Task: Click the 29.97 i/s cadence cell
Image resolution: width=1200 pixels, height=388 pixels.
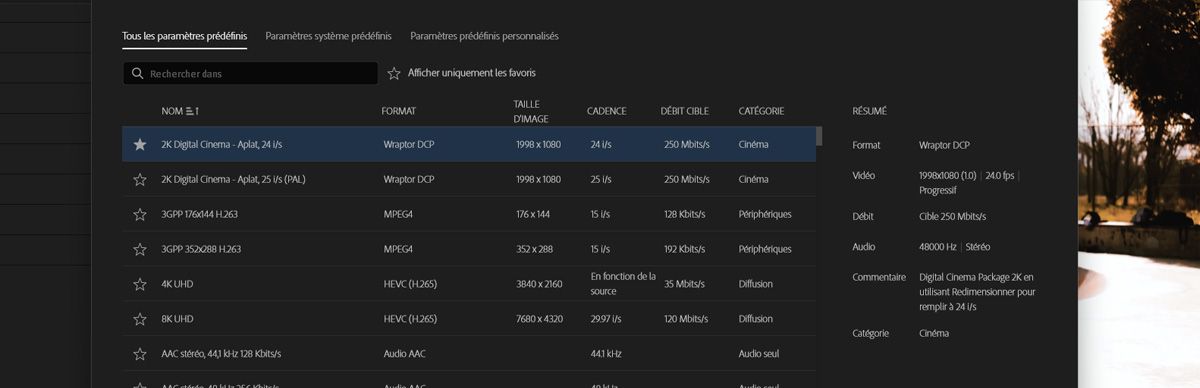Action: pyautogui.click(x=606, y=319)
